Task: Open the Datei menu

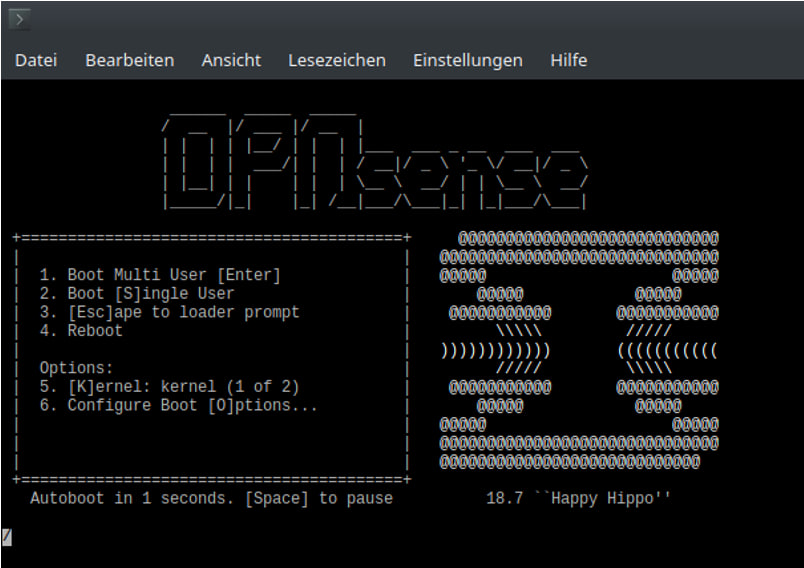Action: (x=36, y=60)
